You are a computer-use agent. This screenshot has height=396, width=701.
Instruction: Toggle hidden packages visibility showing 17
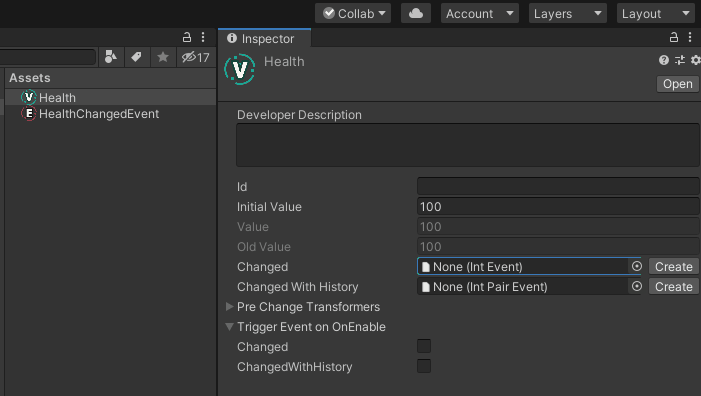coord(196,57)
